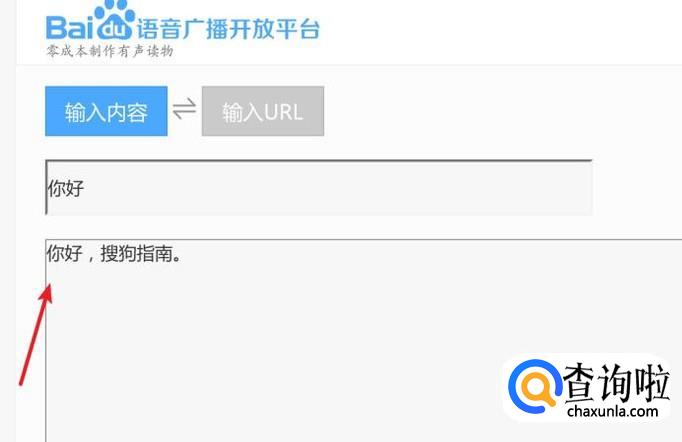This screenshot has width=682, height=442.
Task: Switch to the 输入URL tab
Action: 263,111
